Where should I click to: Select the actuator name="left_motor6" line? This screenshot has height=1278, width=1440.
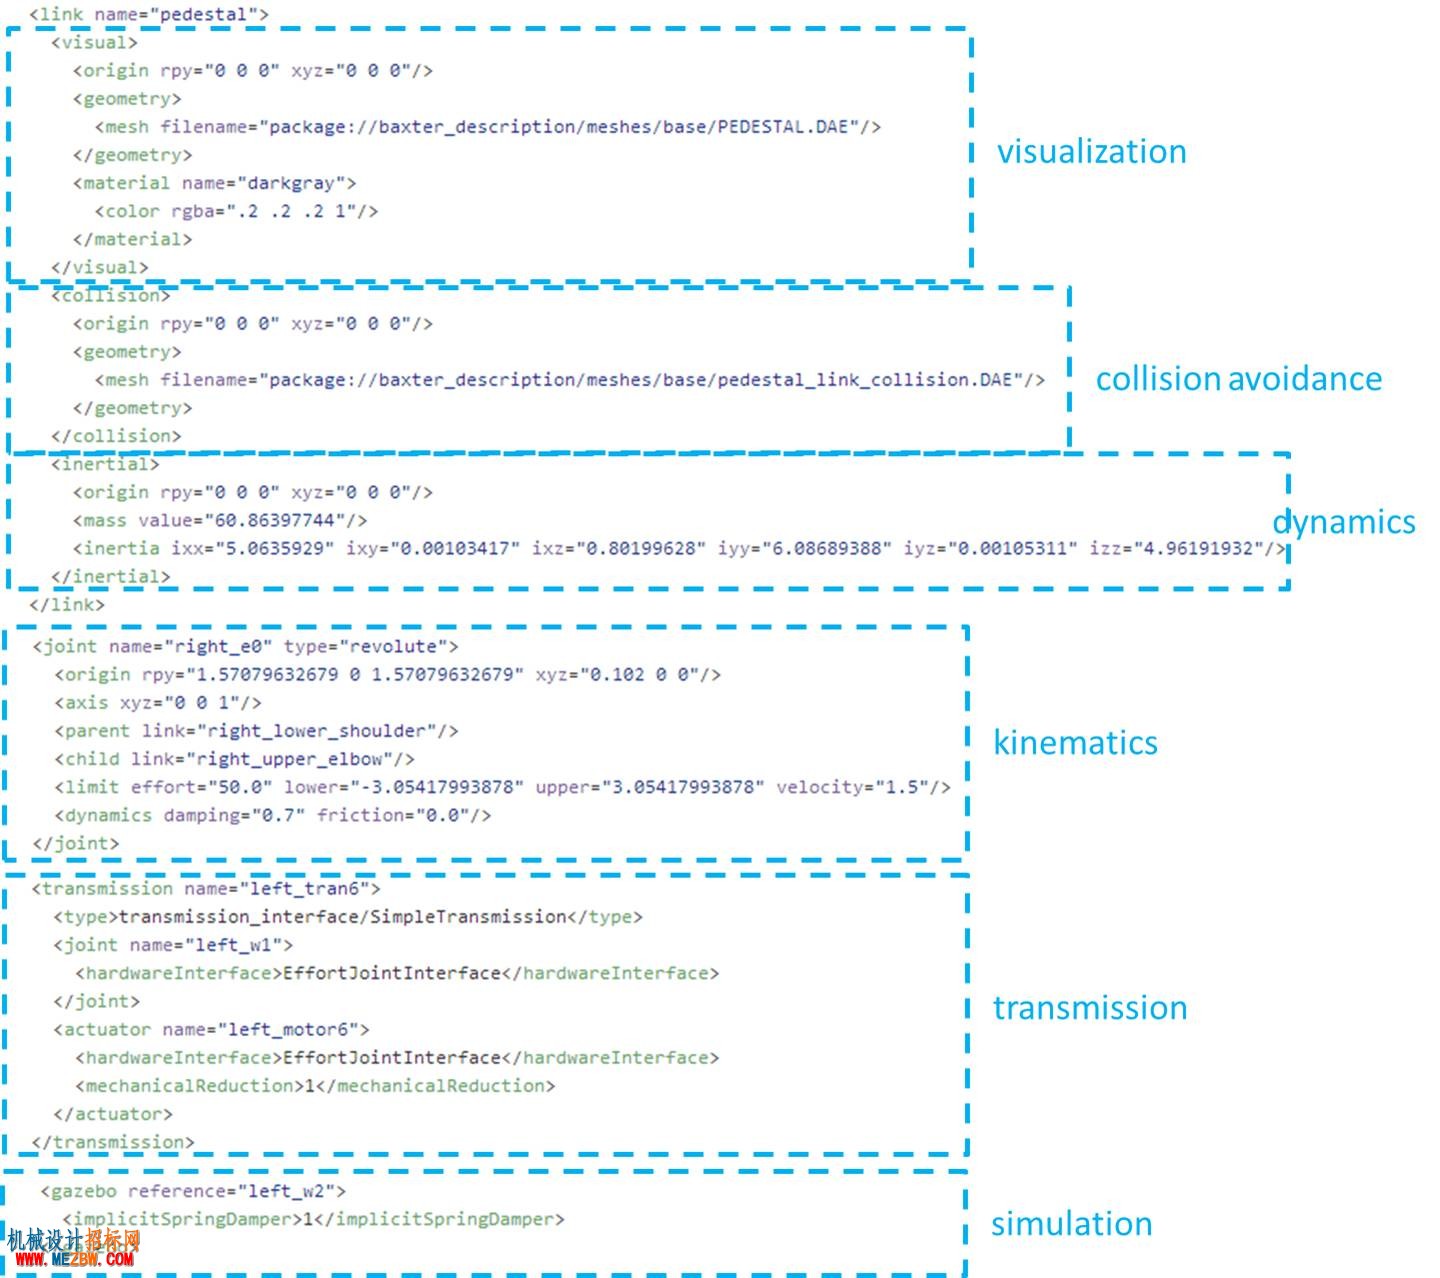(x=212, y=1030)
